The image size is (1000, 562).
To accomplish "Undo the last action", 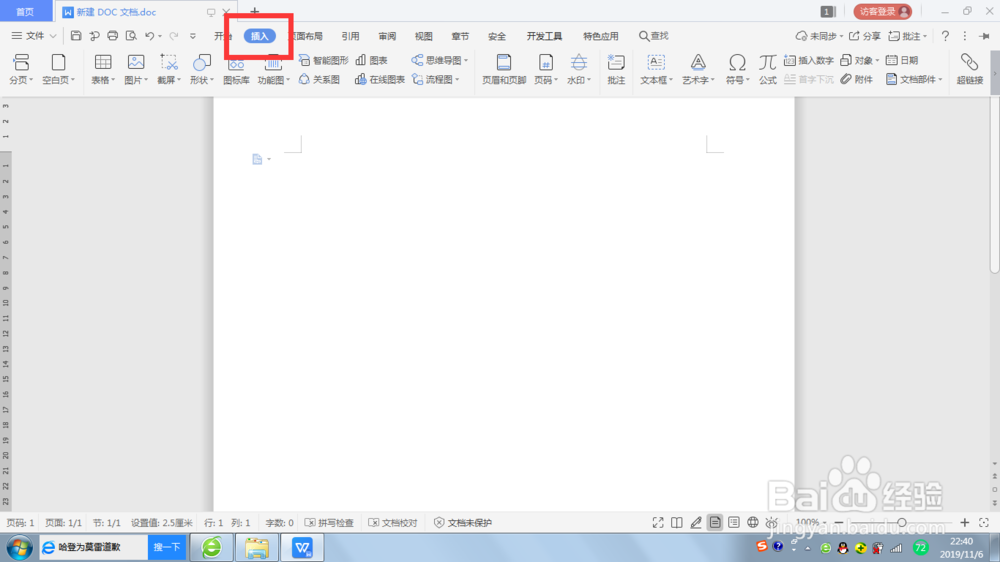I will pos(149,36).
